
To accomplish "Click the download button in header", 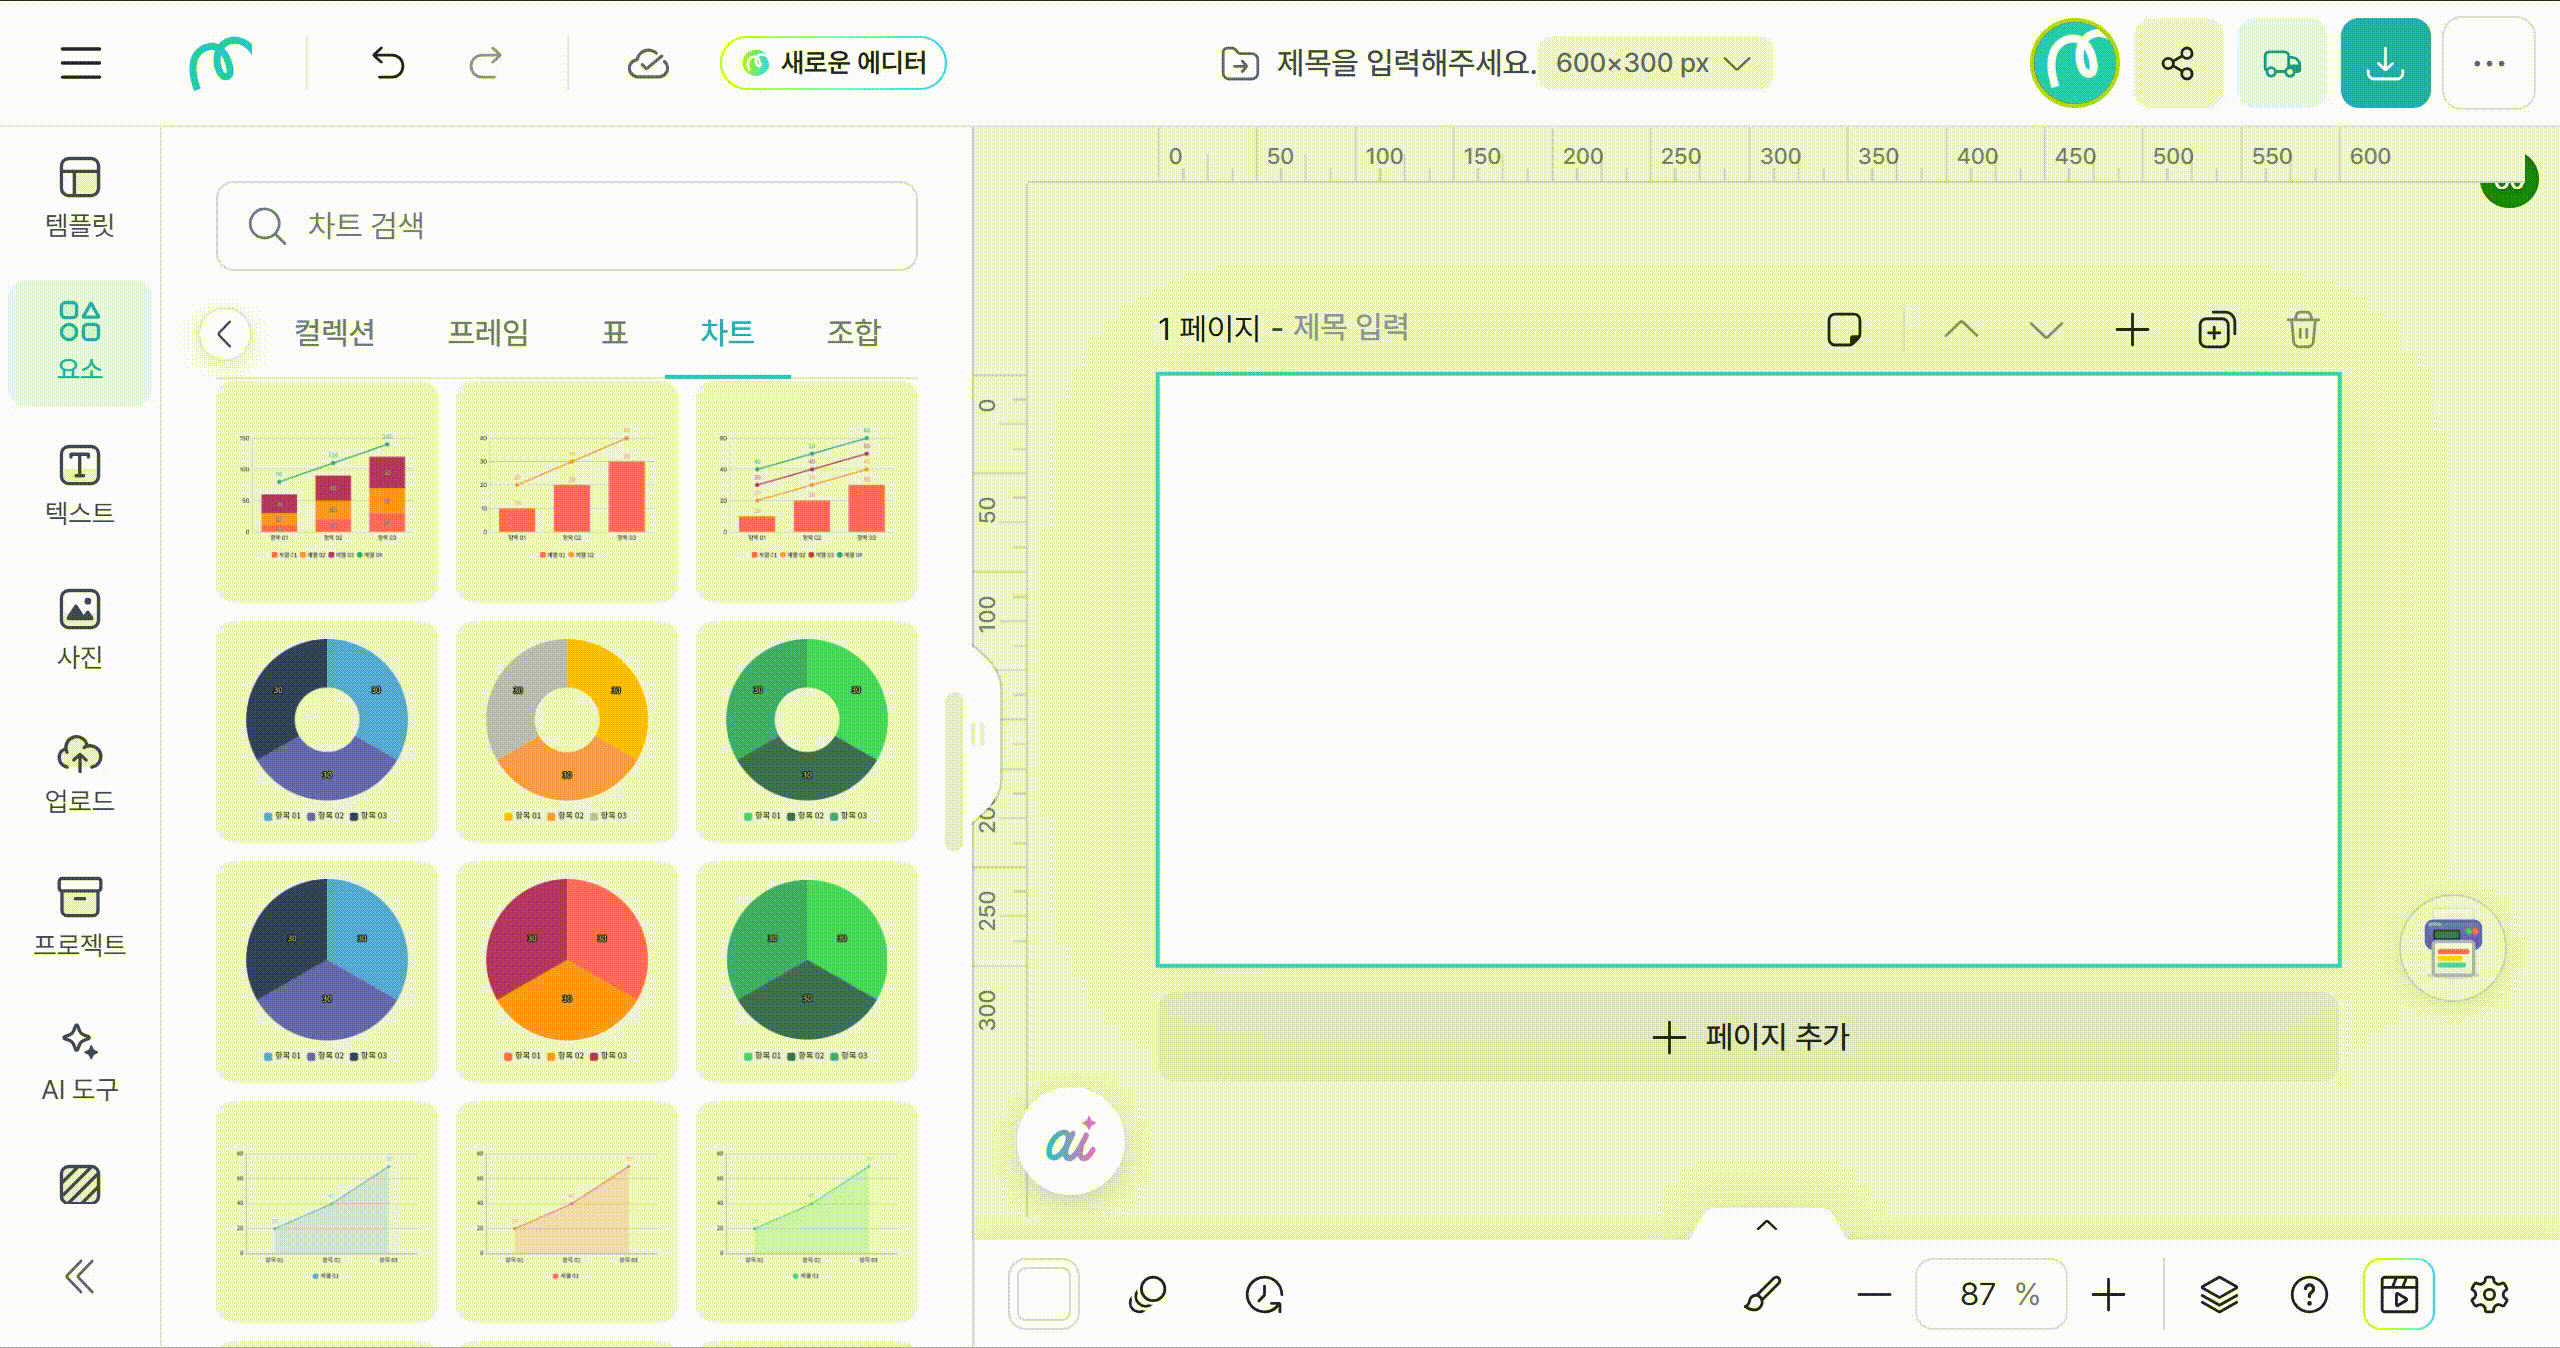I will [2385, 63].
